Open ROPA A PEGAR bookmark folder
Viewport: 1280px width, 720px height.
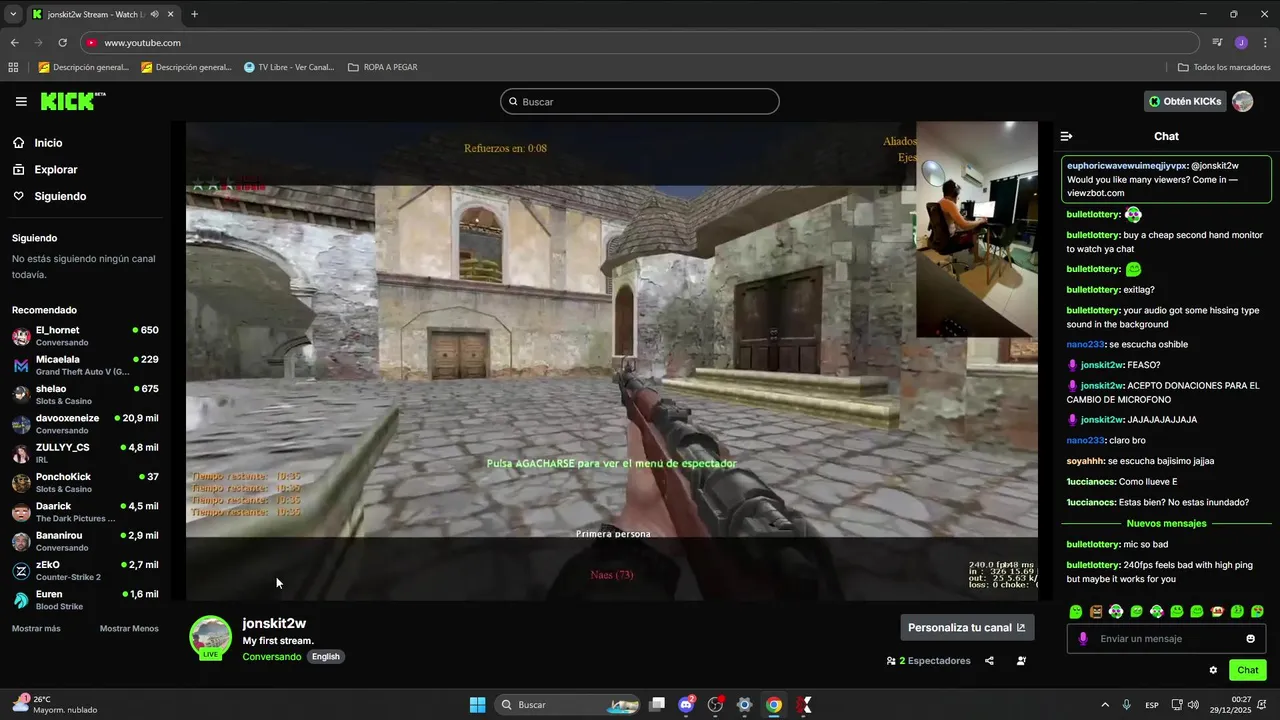pyautogui.click(x=383, y=67)
